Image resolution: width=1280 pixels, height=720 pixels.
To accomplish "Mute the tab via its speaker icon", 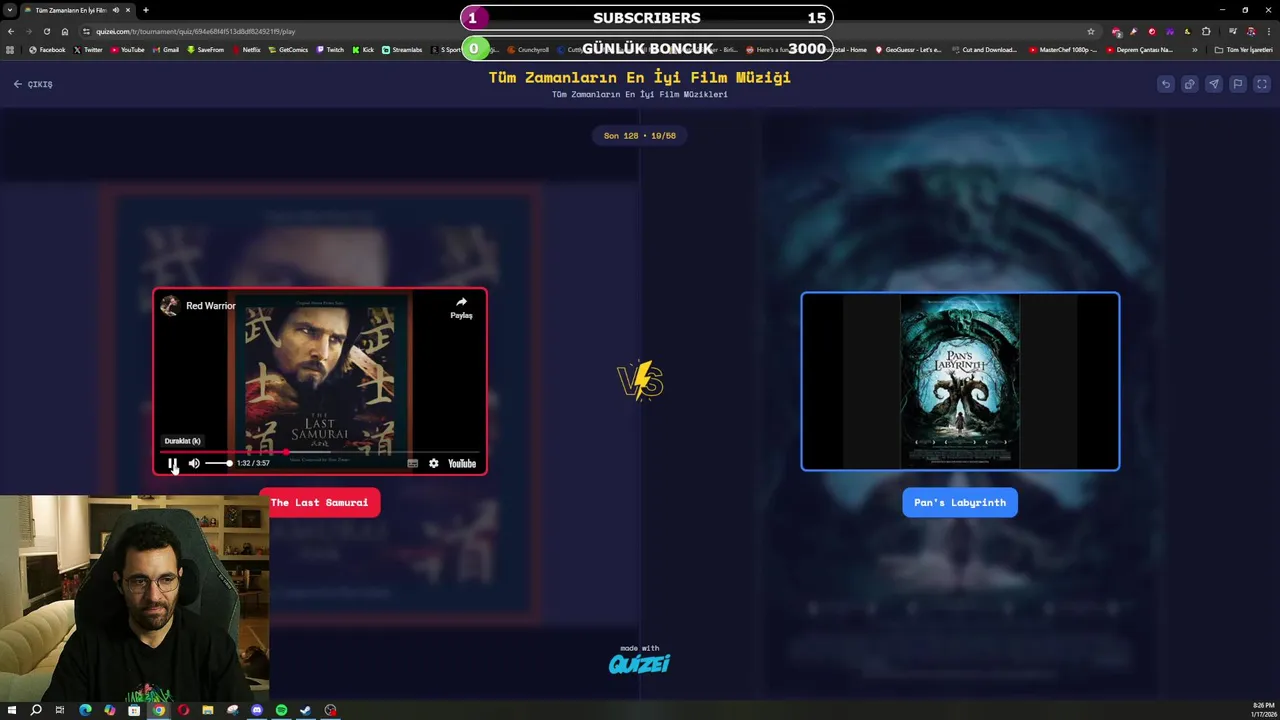I will [116, 10].
